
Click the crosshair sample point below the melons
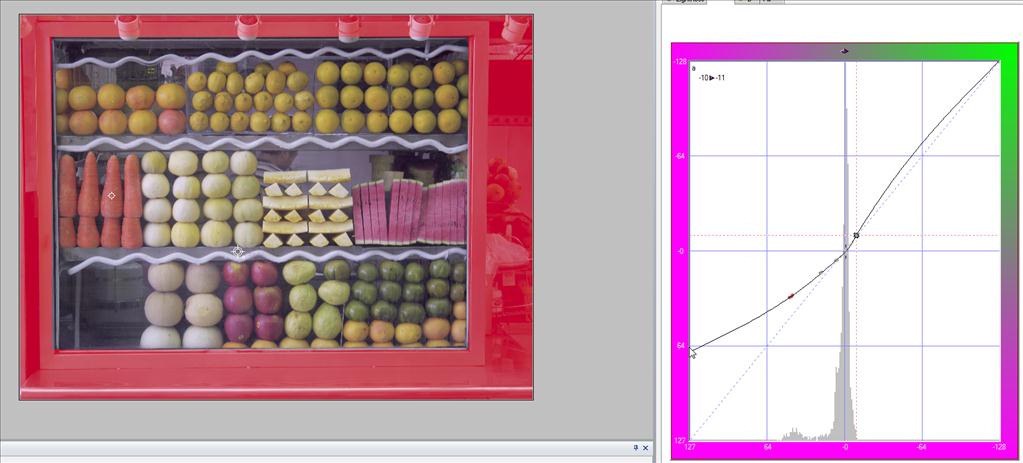coord(237,252)
